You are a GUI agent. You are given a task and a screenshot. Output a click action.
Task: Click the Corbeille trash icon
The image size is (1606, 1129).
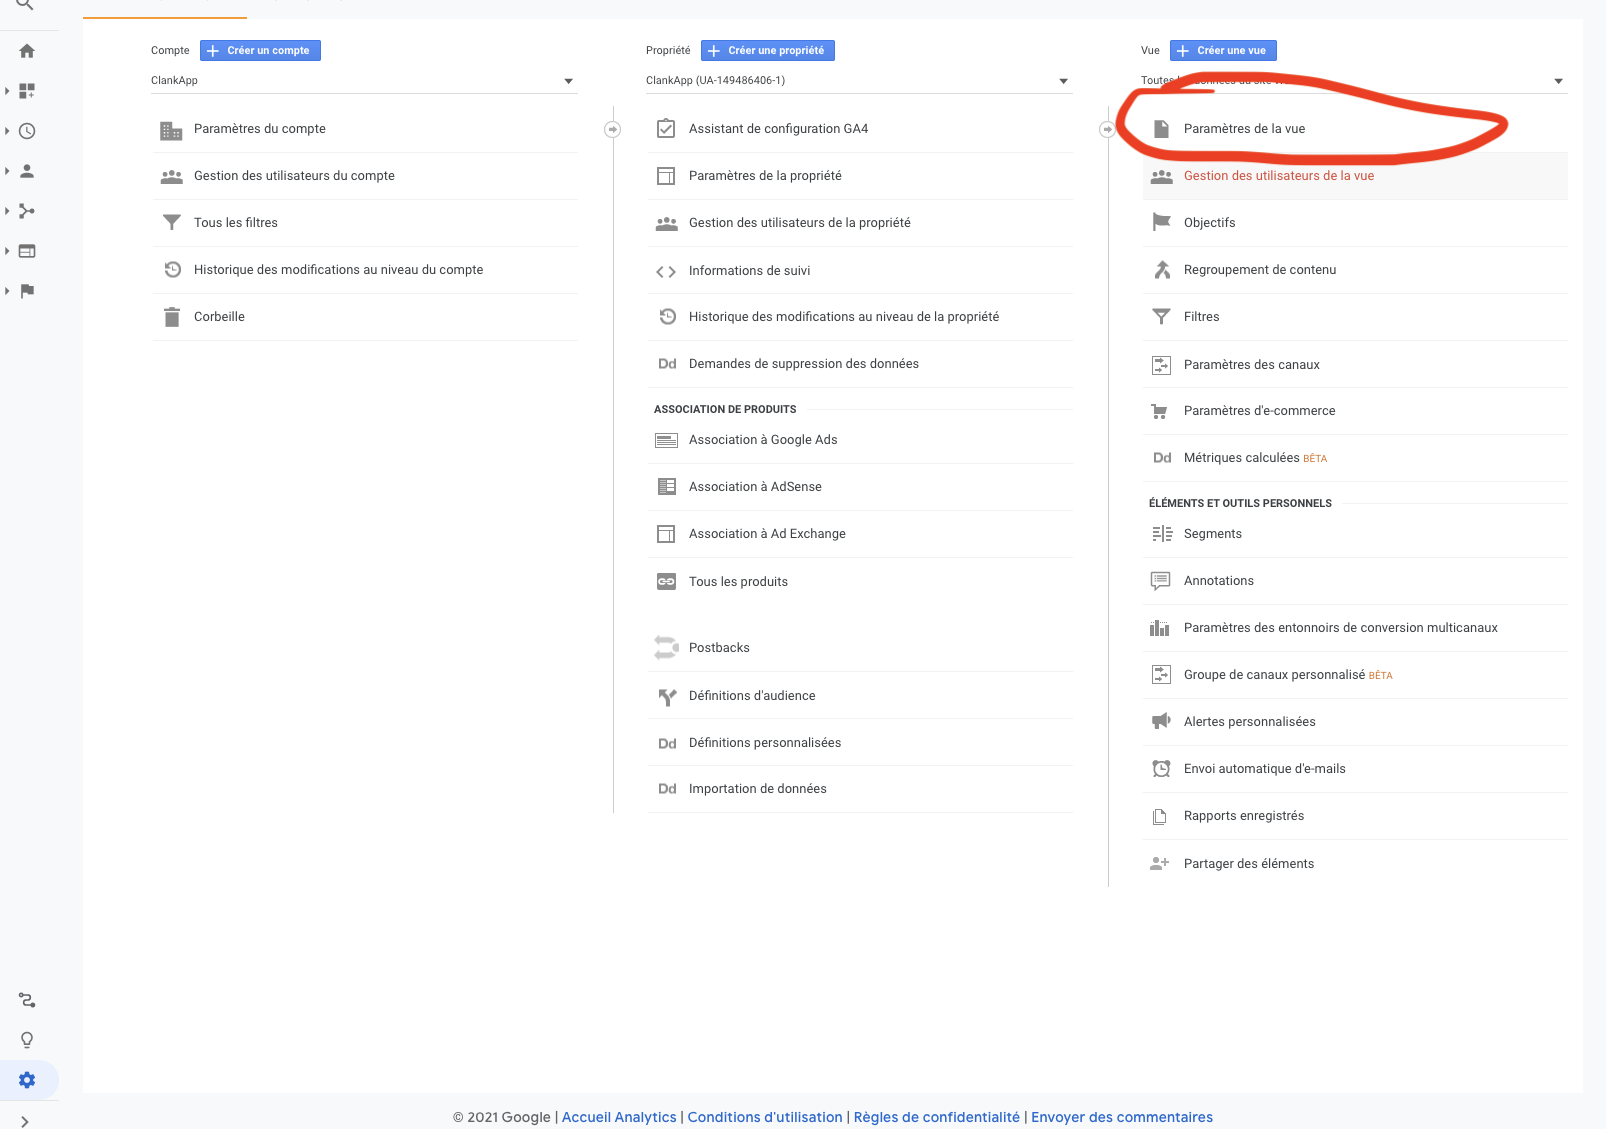(x=172, y=317)
